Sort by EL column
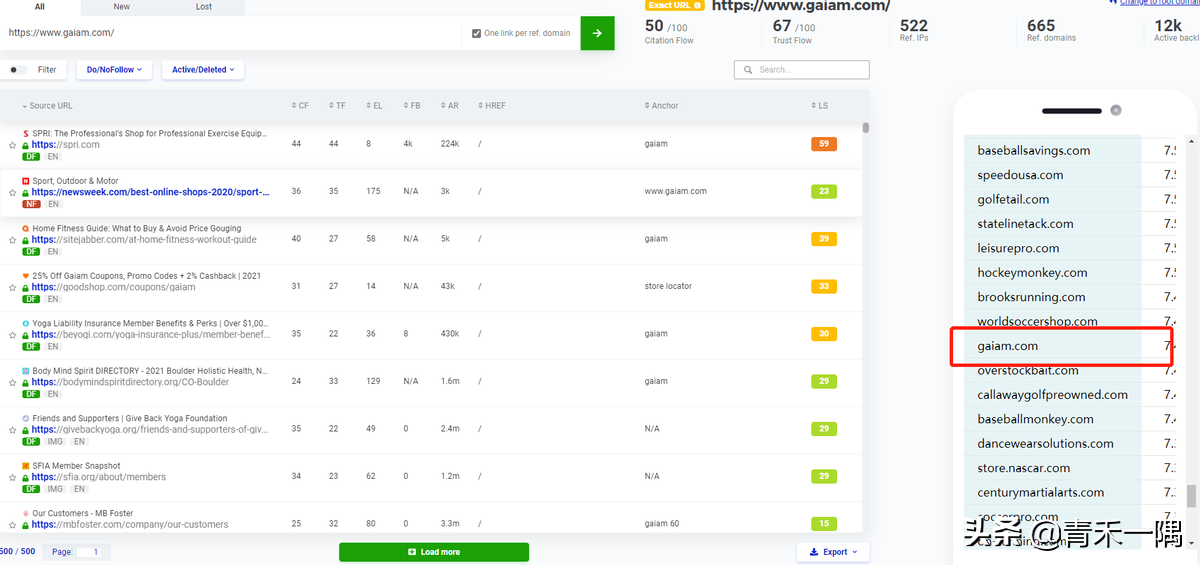 click(x=374, y=106)
